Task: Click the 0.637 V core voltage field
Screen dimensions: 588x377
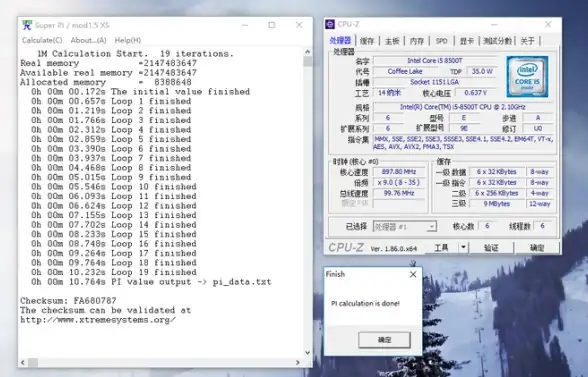Action: (x=476, y=93)
